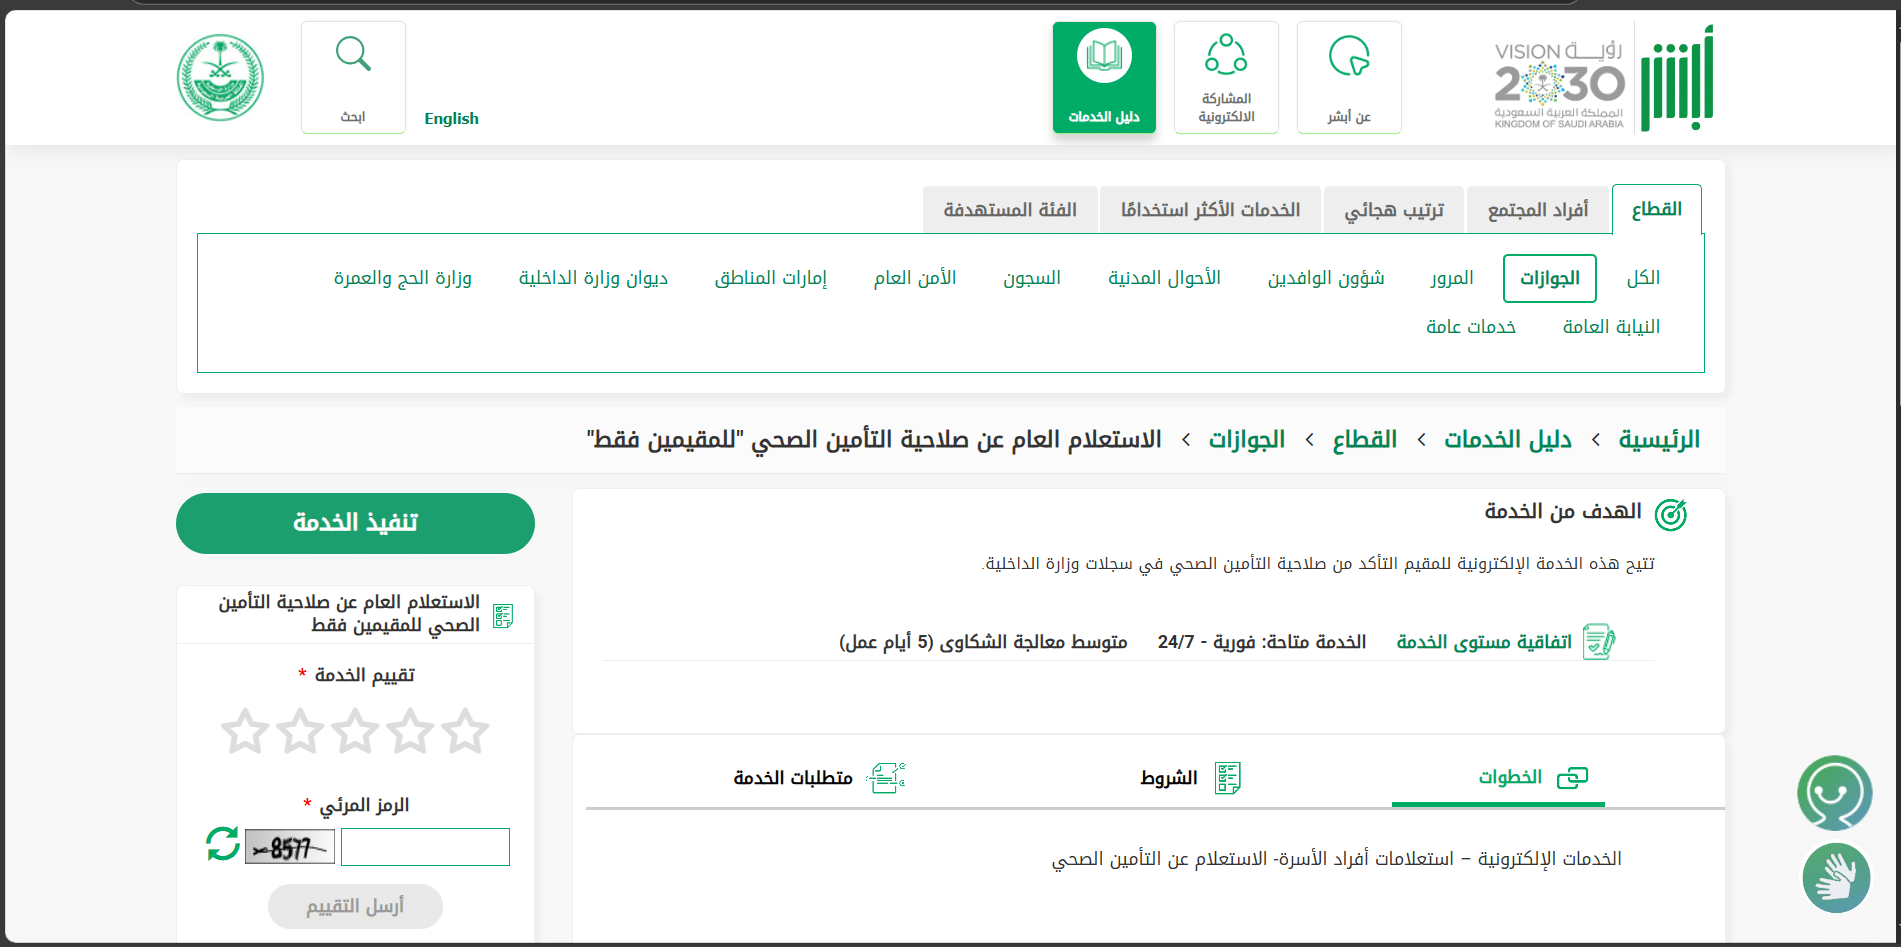This screenshot has height=947, width=1901.
Task: Click the الخدمة متاحة 24/7 text
Action: (x=1262, y=642)
